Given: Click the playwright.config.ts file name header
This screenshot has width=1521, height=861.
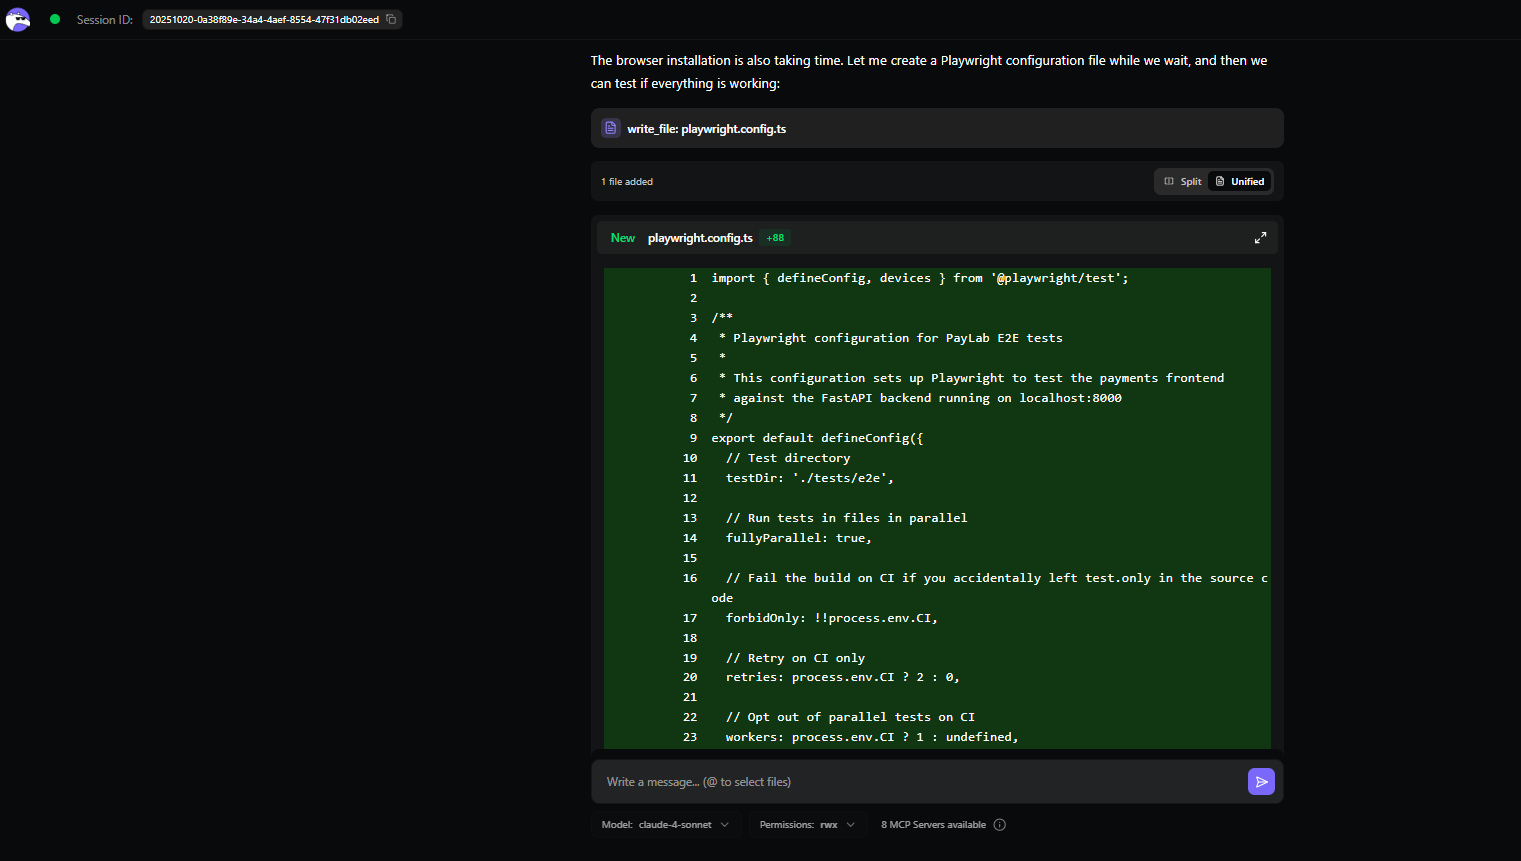Looking at the screenshot, I should pyautogui.click(x=700, y=238).
